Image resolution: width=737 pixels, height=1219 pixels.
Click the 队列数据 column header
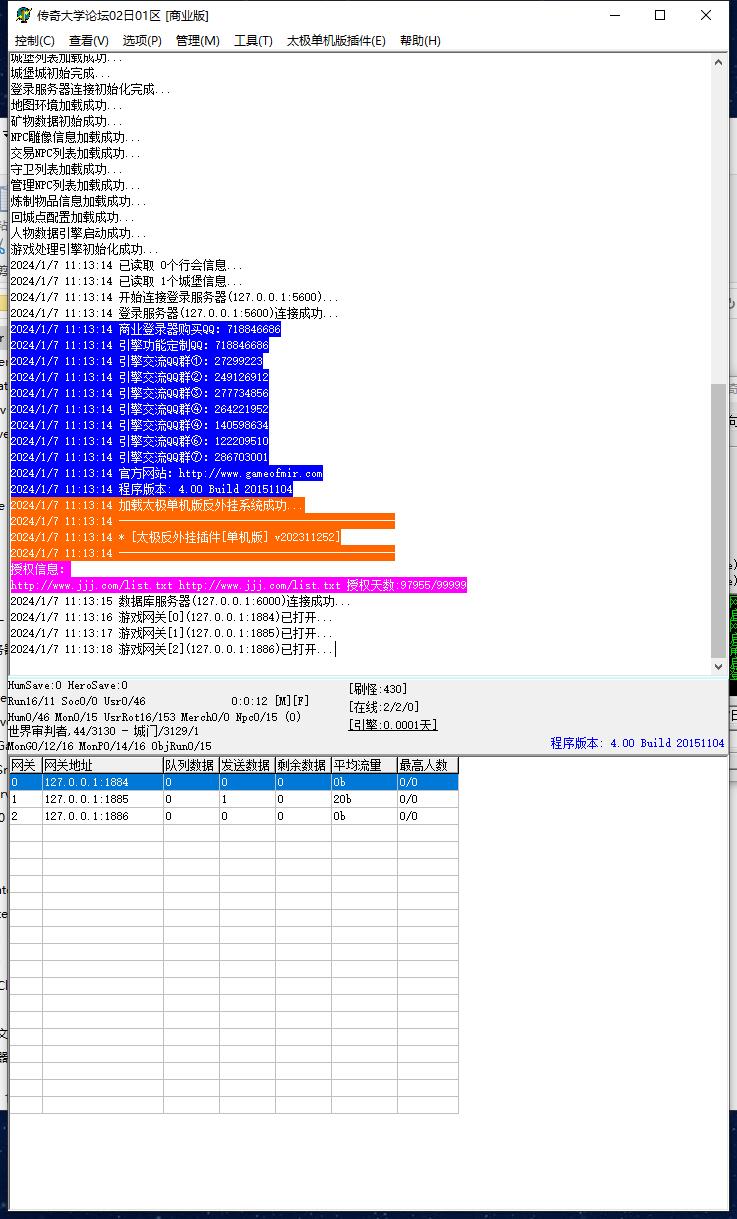(x=192, y=765)
